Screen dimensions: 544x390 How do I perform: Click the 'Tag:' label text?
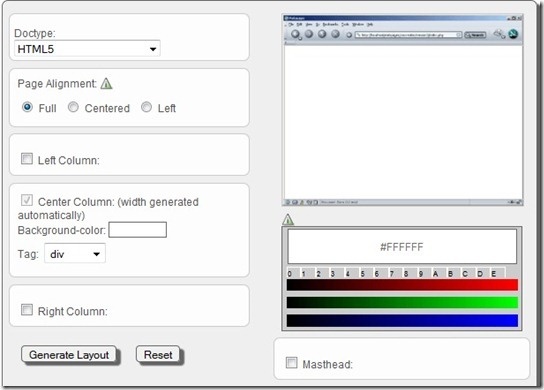point(28,254)
